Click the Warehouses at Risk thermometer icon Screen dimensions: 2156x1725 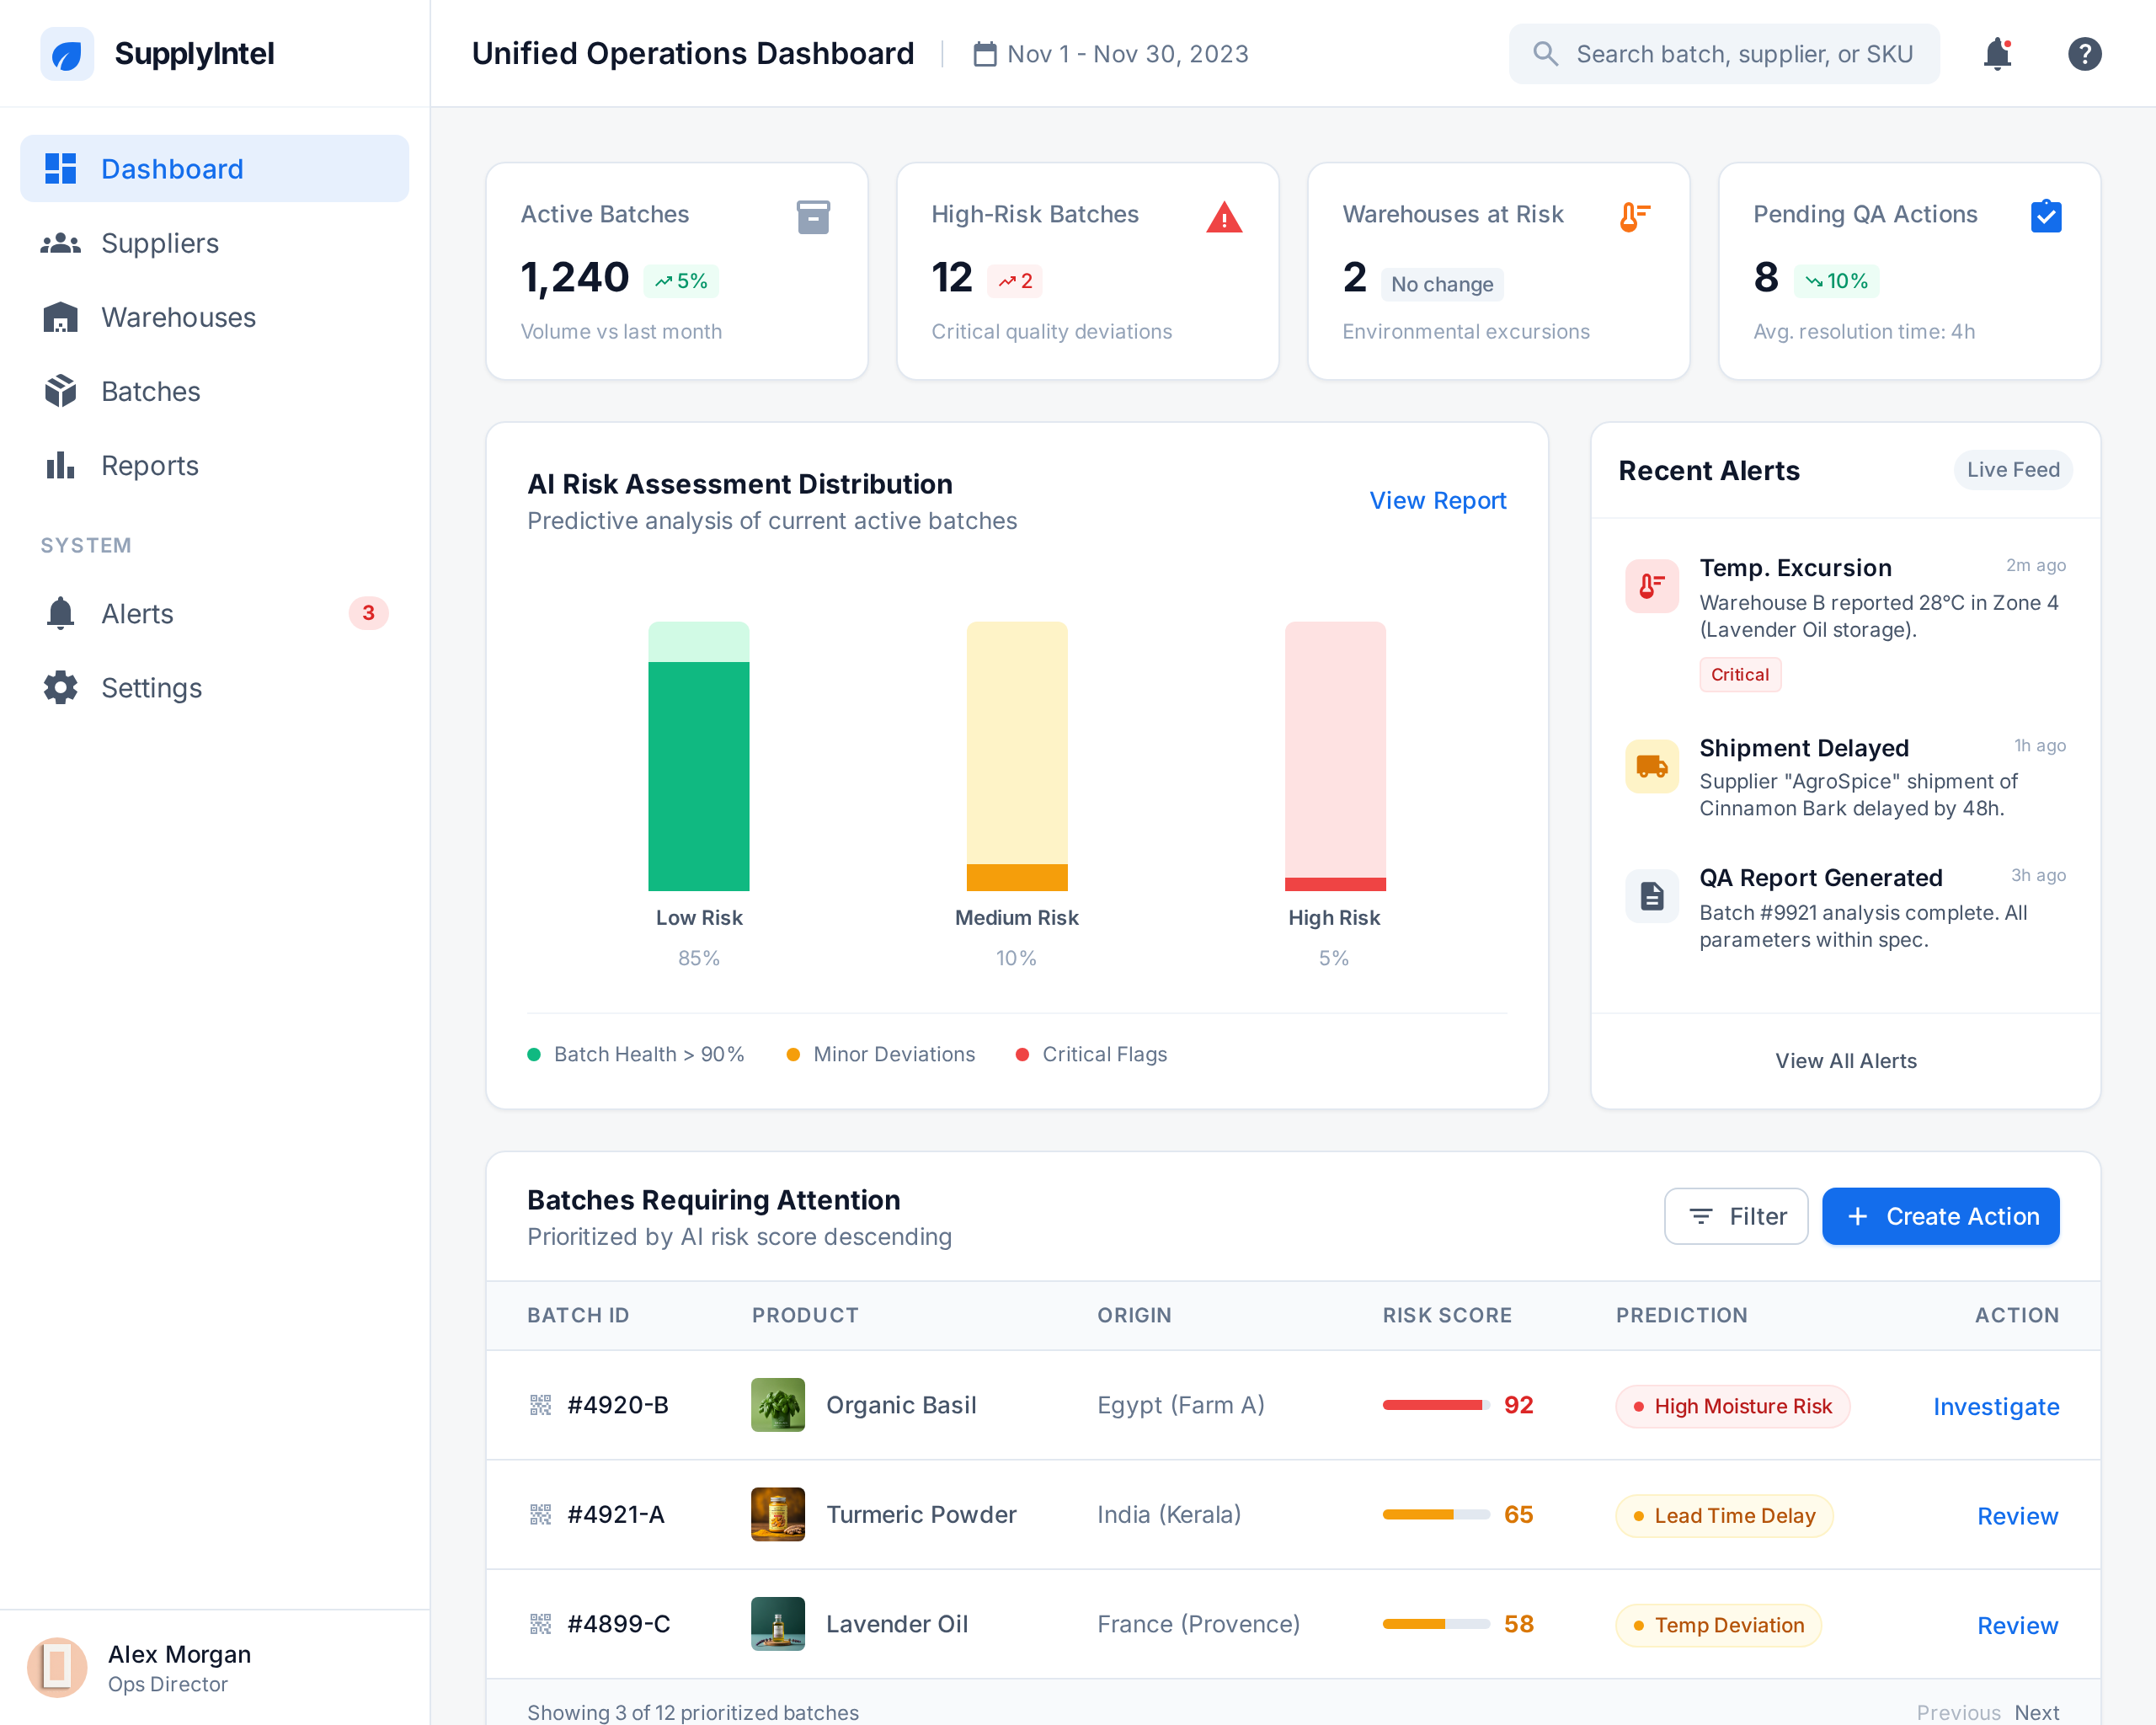[x=1635, y=217]
